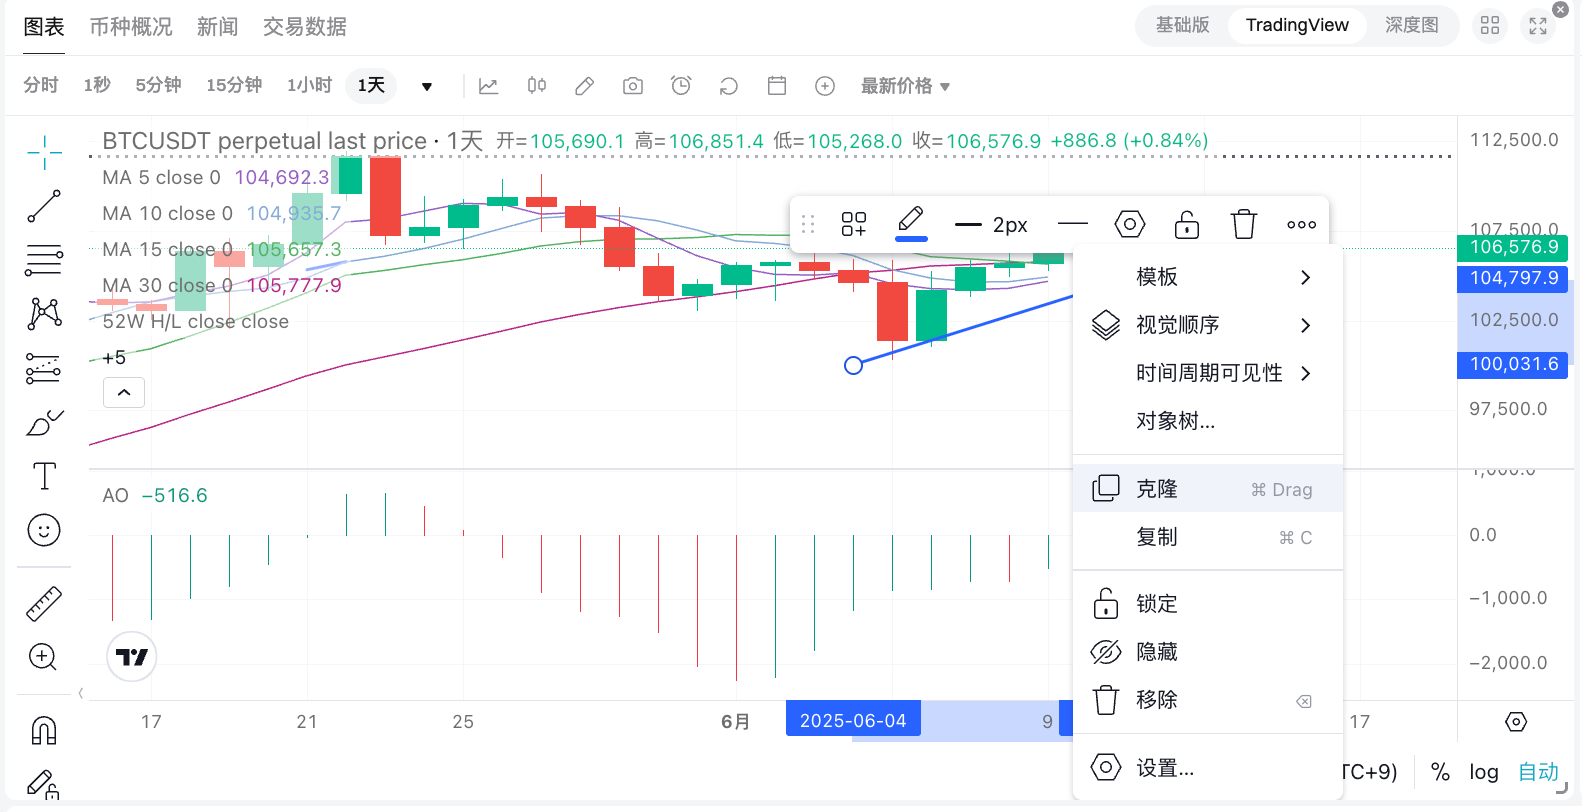Select the trend line drawing tool
The image size is (1582, 812).
click(44, 206)
